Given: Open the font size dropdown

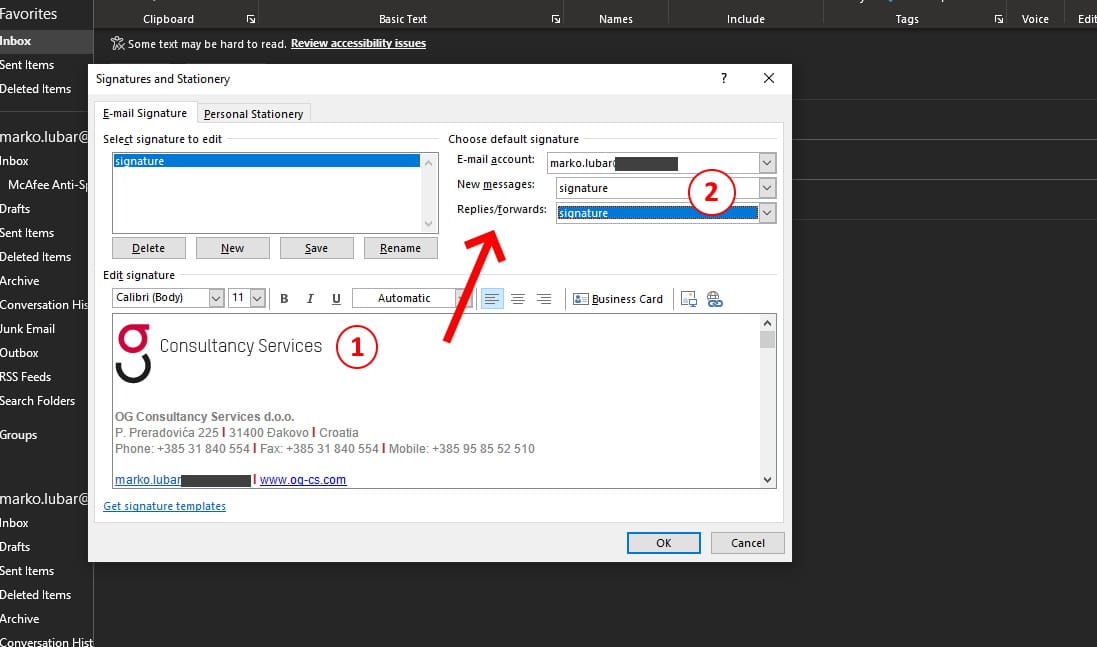Looking at the screenshot, I should [x=258, y=298].
